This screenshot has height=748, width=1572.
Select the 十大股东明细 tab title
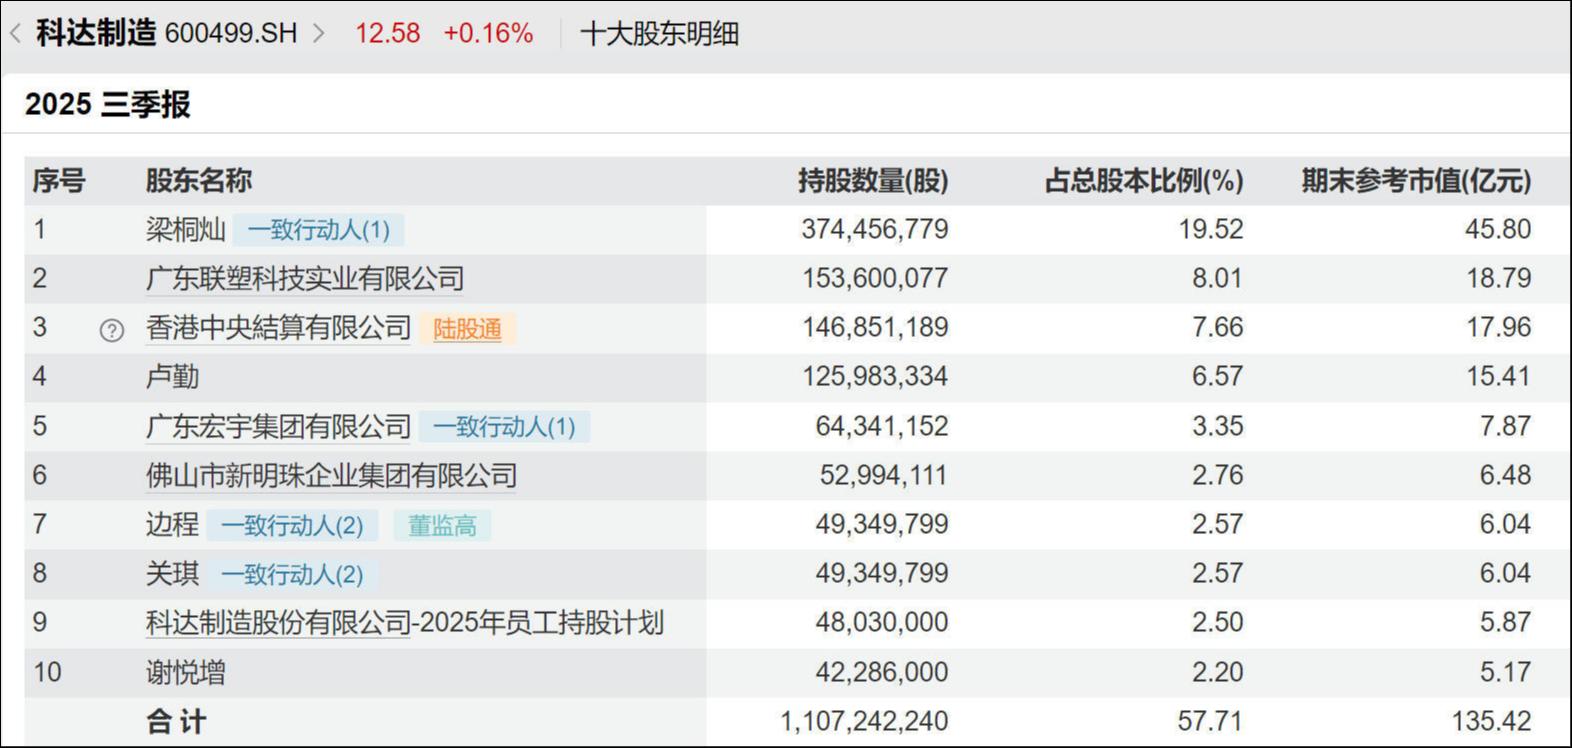(x=660, y=33)
